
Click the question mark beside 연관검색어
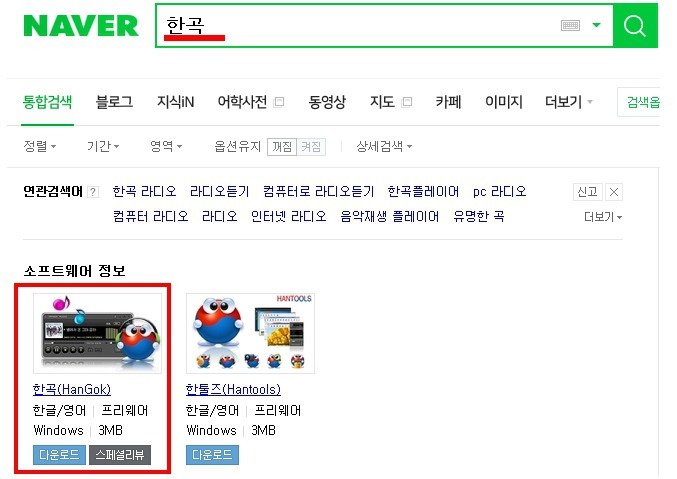[x=93, y=192]
